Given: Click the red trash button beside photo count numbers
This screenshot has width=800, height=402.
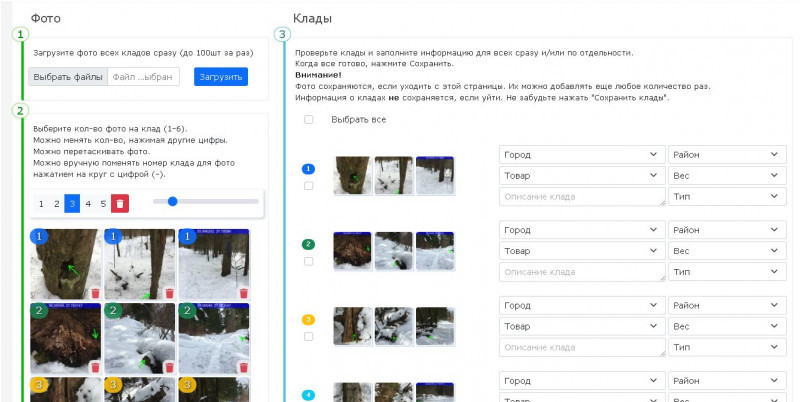Looking at the screenshot, I should click(x=120, y=203).
